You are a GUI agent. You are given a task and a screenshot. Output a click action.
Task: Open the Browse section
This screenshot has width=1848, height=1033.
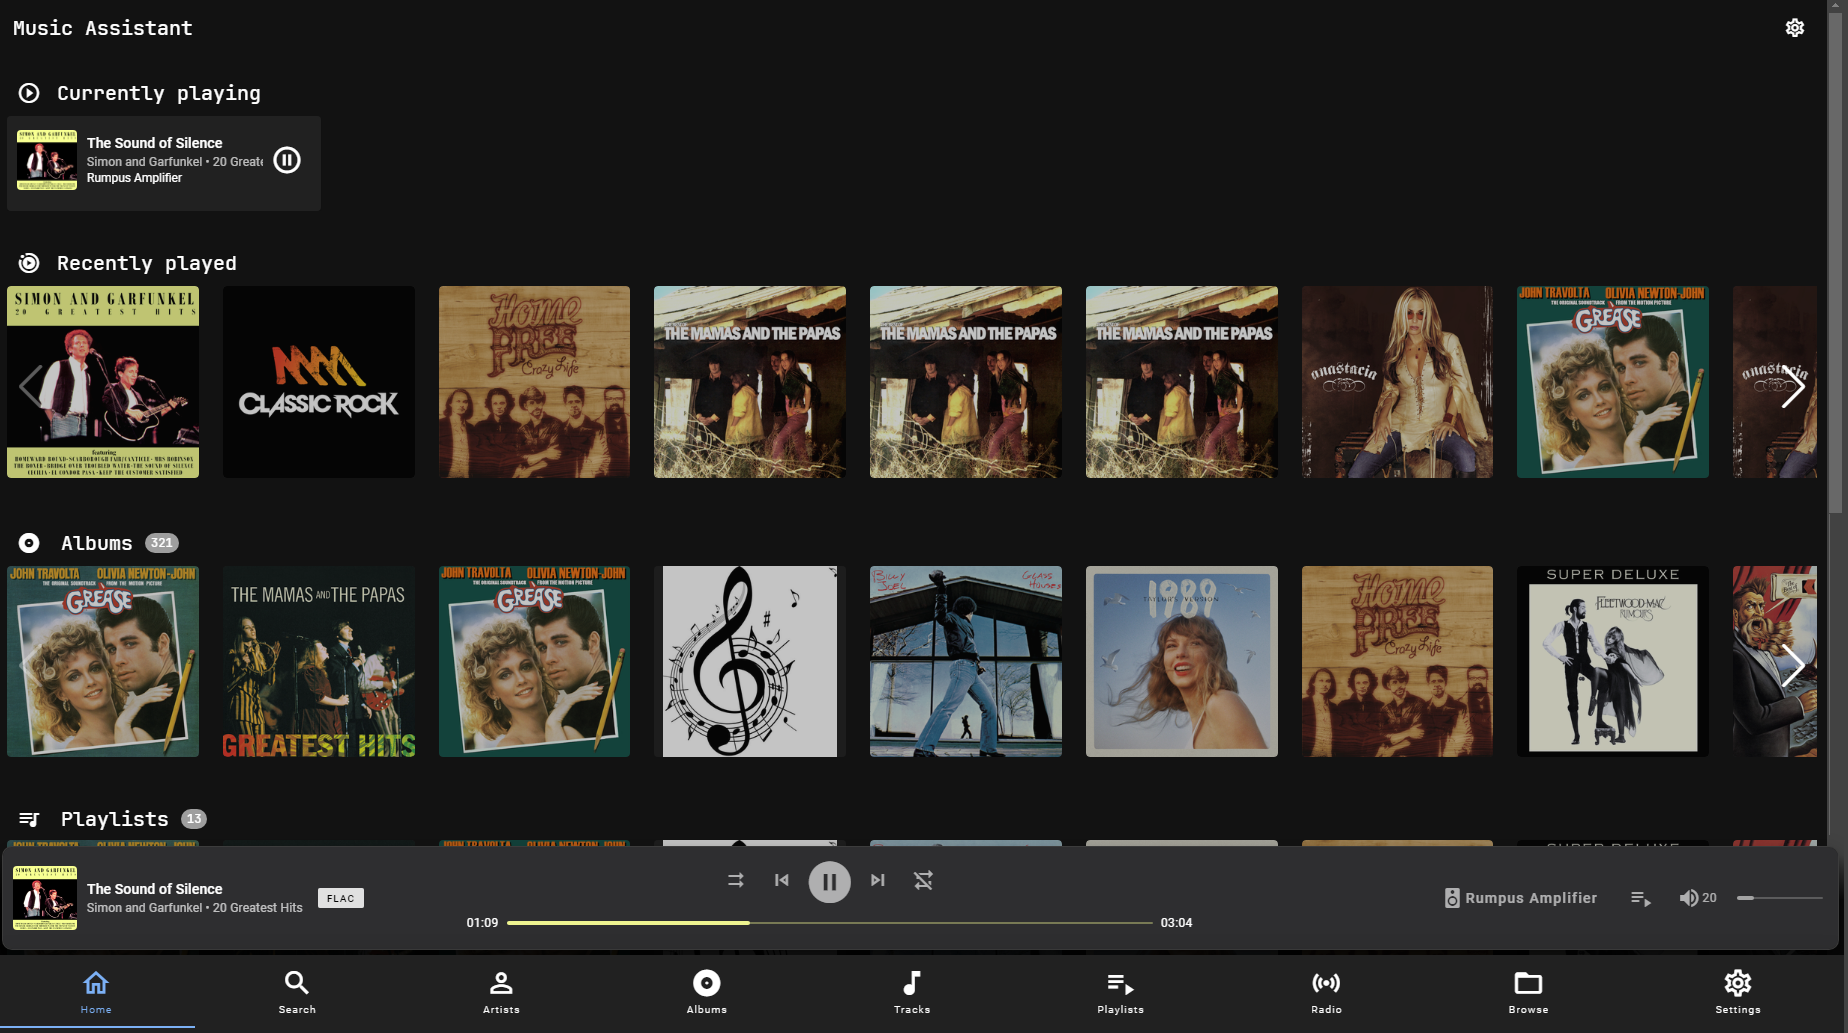tap(1528, 991)
